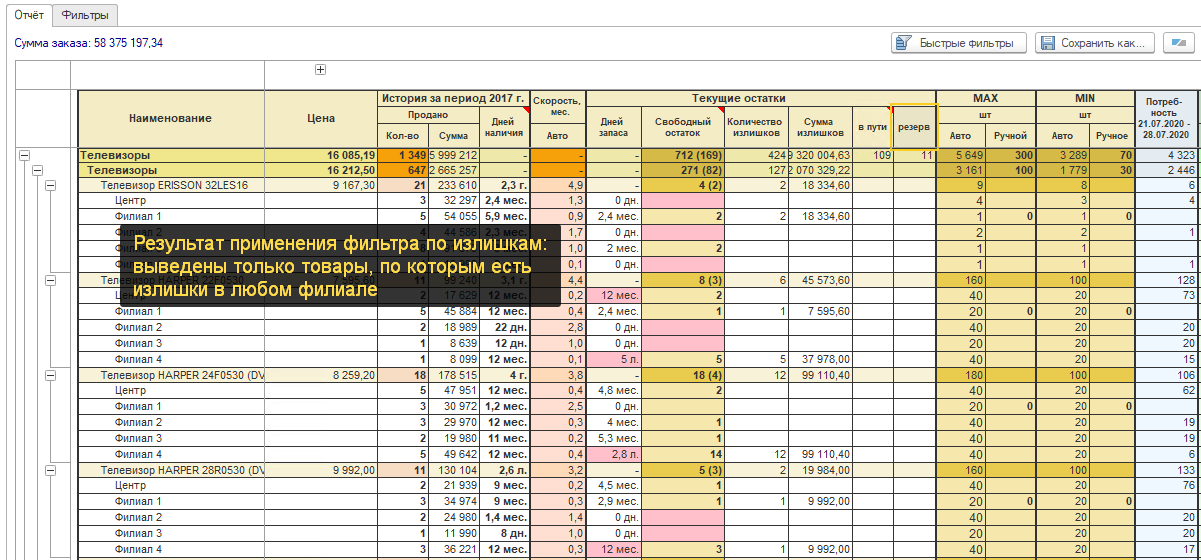This screenshot has height=560, width=1201.
Task: Click the Потребность 21.07.2020 - 28.07.2020 header
Action: tap(1166, 119)
